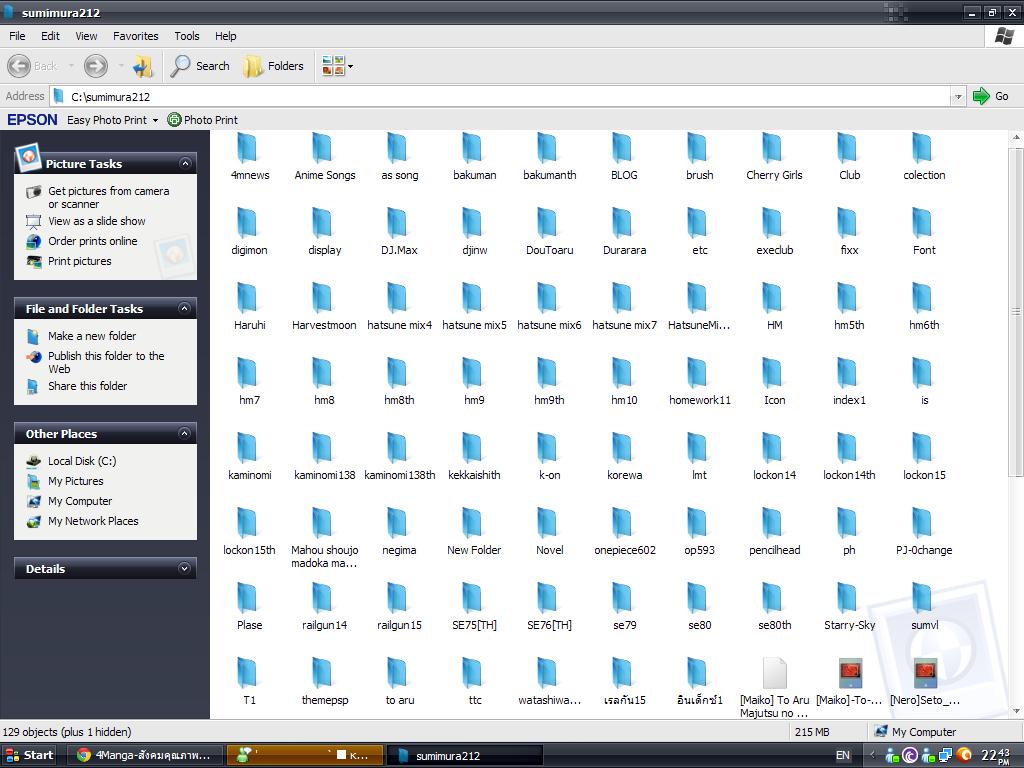Image resolution: width=1024 pixels, height=768 pixels.
Task: Open the Start menu
Action: point(29,756)
